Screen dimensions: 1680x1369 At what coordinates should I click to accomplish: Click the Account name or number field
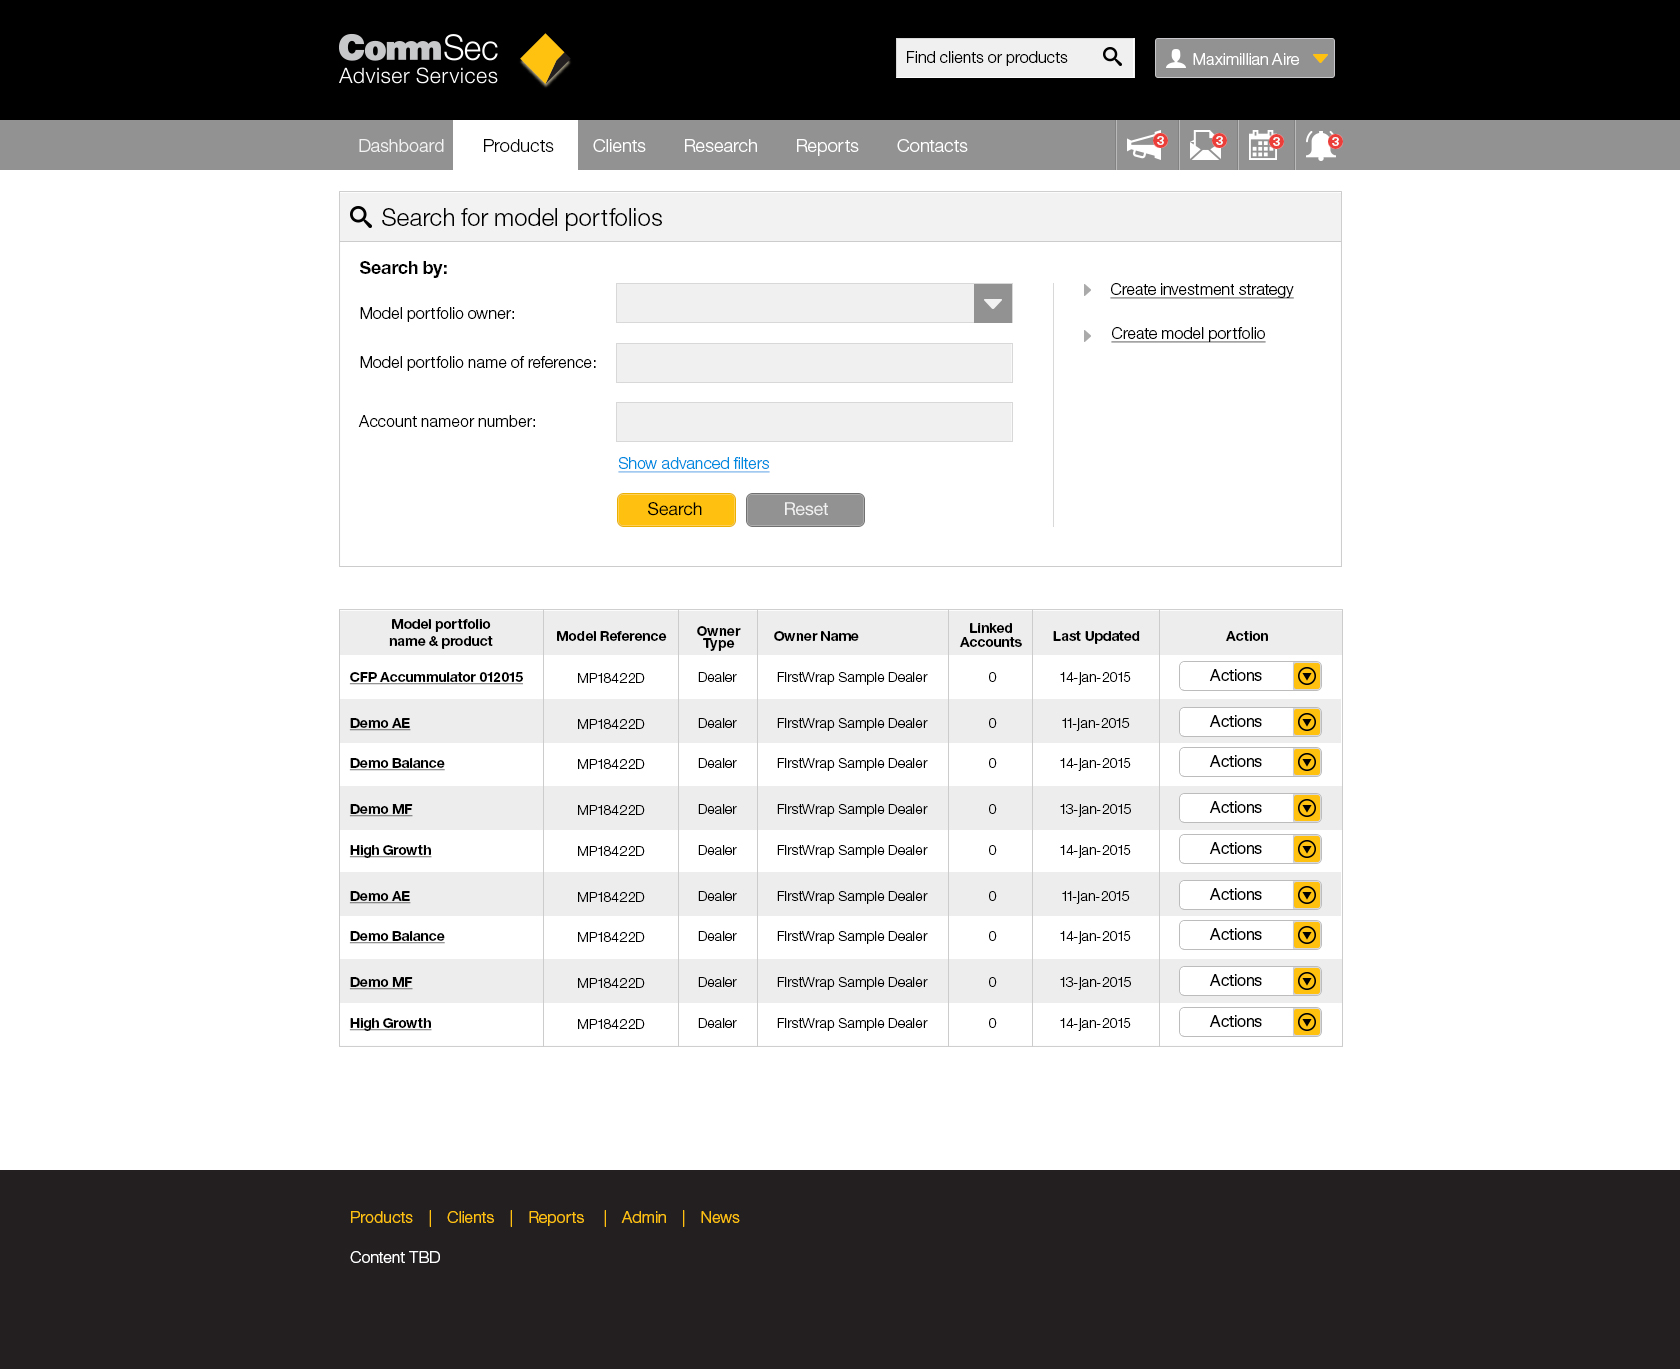[814, 422]
